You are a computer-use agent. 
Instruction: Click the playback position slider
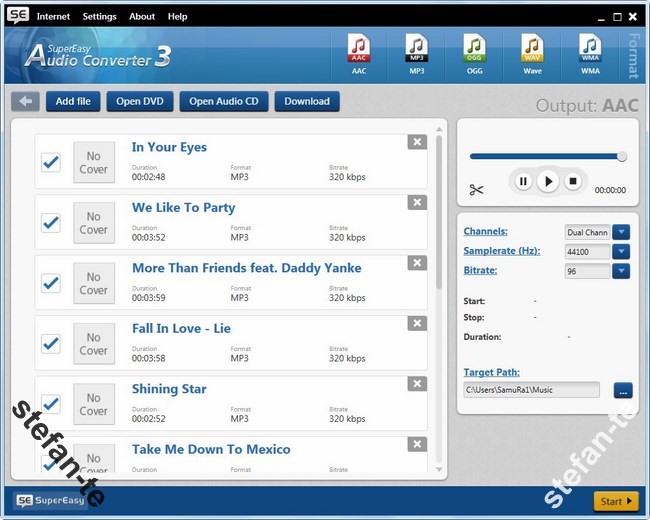pyautogui.click(x=545, y=156)
